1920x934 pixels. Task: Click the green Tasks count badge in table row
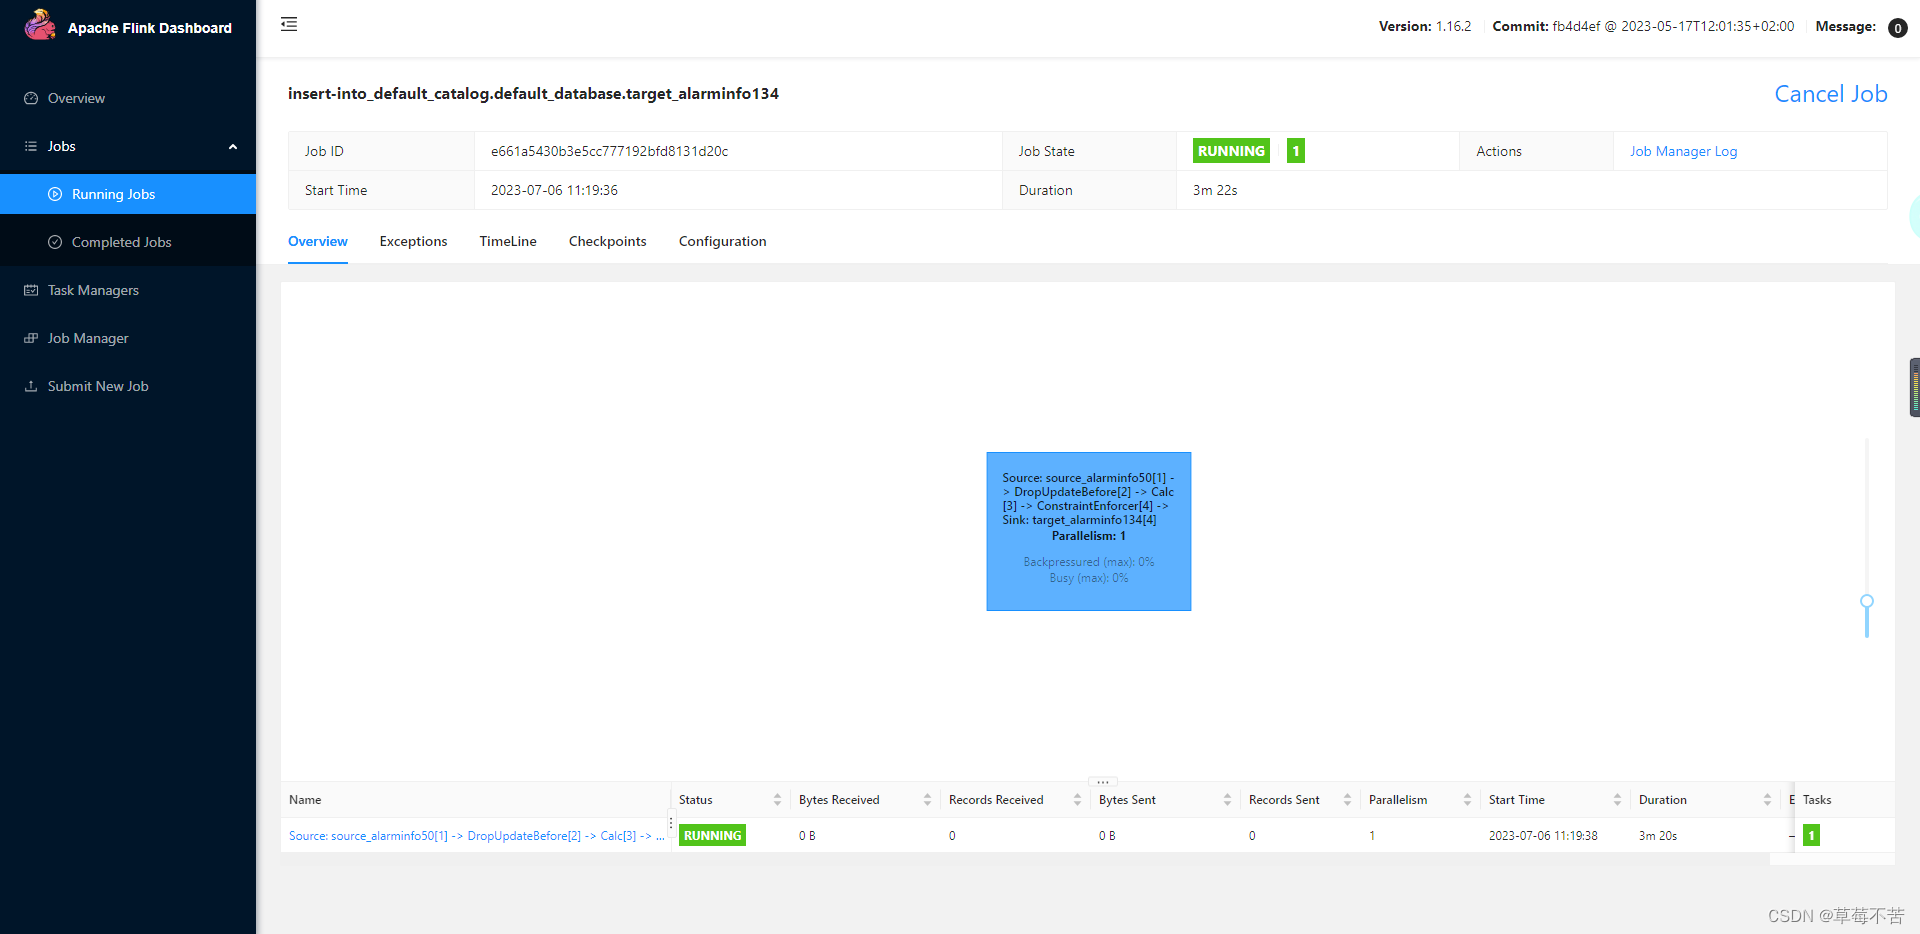click(x=1811, y=835)
